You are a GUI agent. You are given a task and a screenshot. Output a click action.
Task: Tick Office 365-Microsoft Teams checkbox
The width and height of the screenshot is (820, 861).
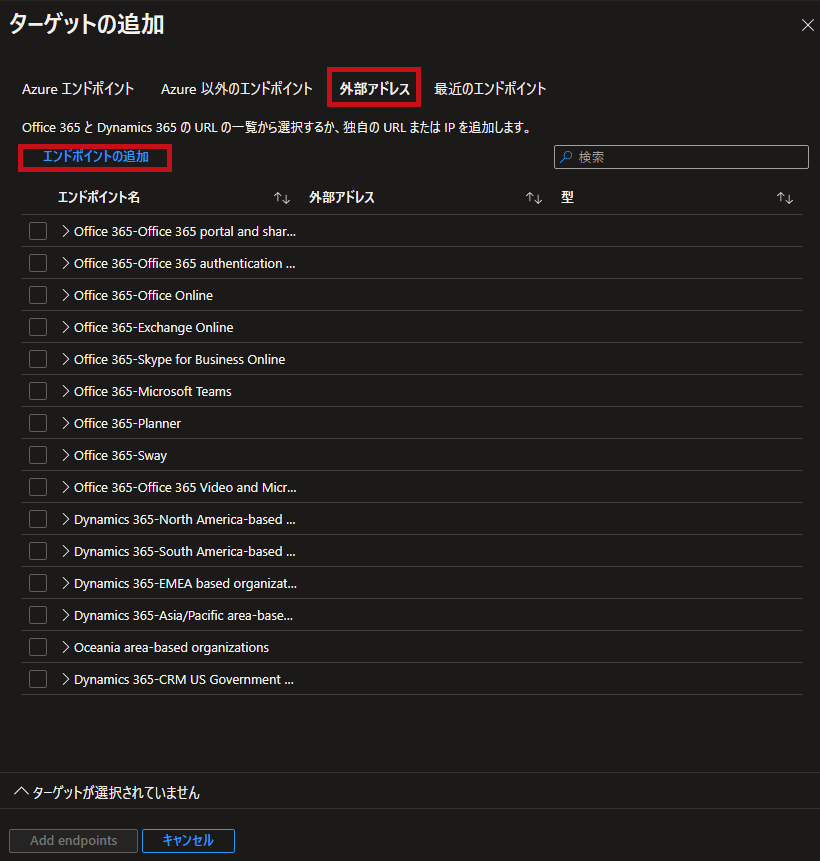(x=38, y=391)
